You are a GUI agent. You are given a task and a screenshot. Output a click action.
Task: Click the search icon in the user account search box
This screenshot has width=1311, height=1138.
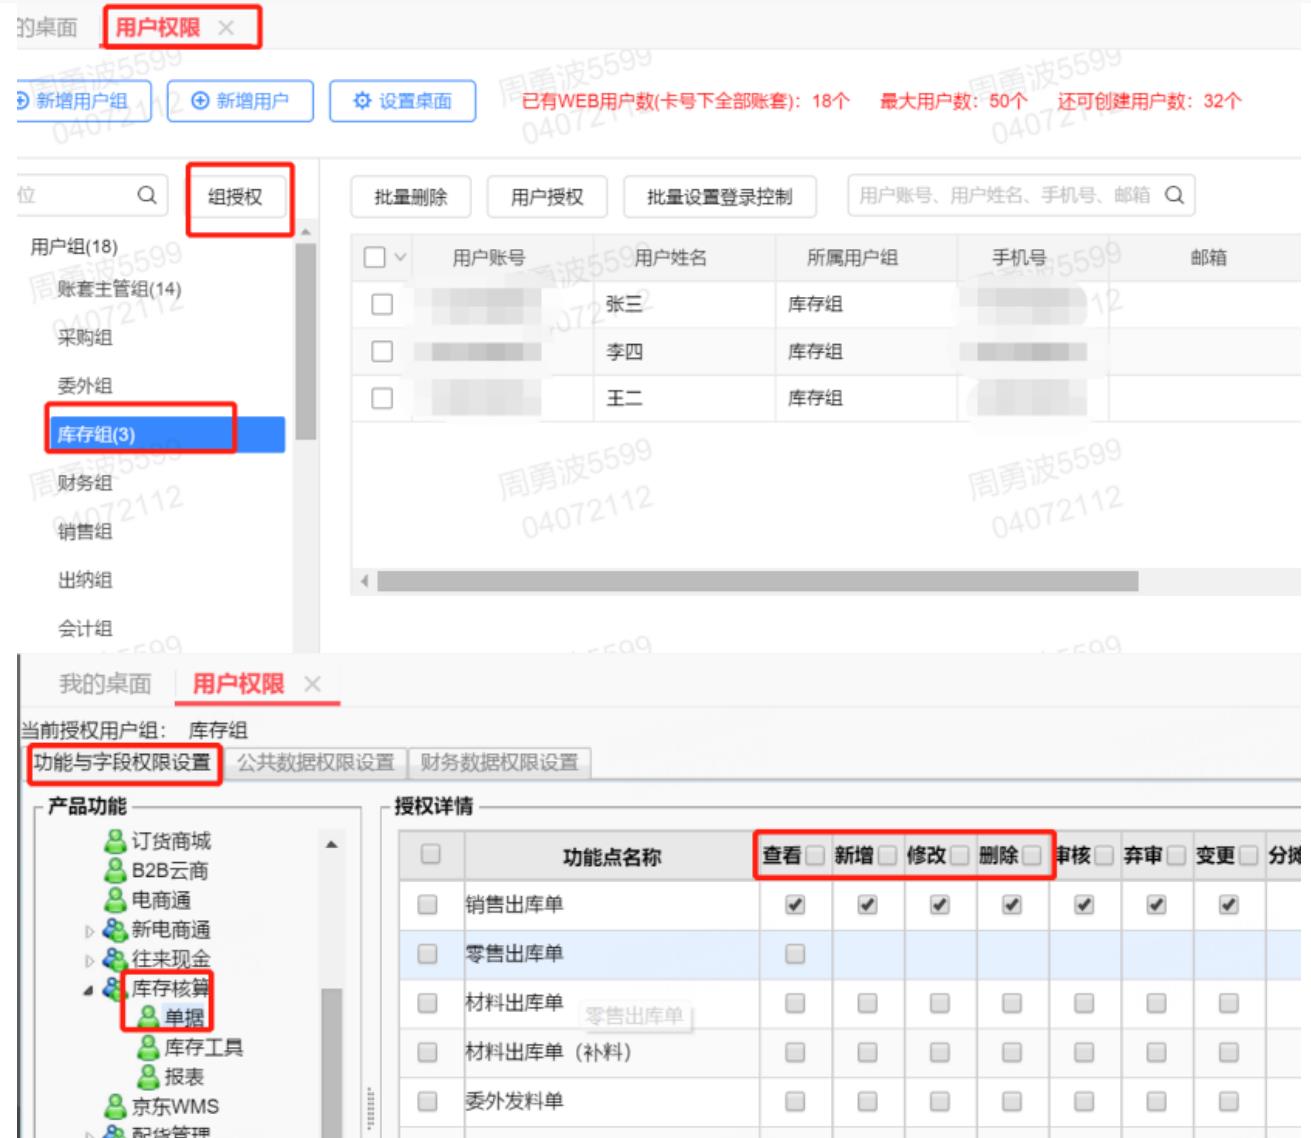coord(1175,195)
